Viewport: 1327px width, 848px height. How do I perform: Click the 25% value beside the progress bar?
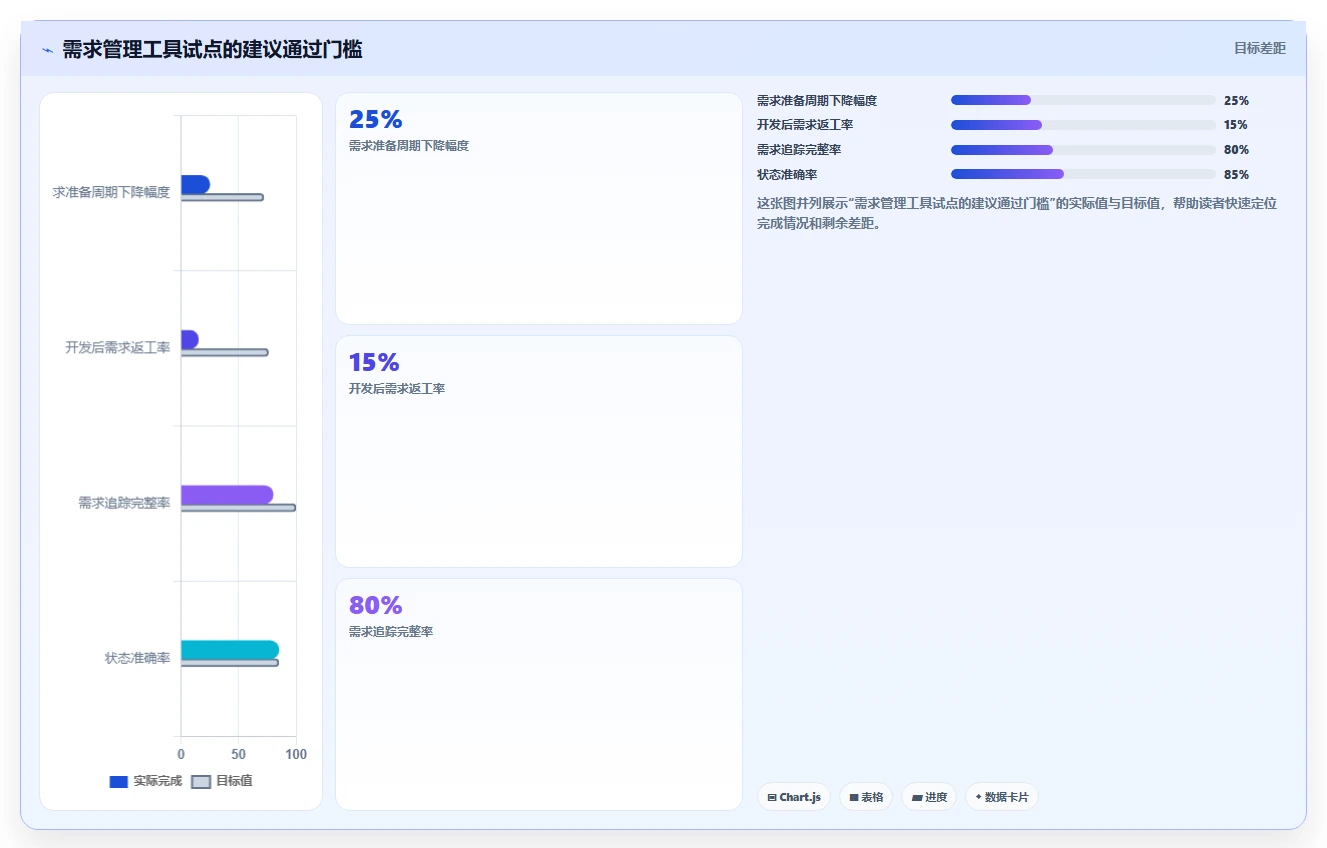point(1236,101)
